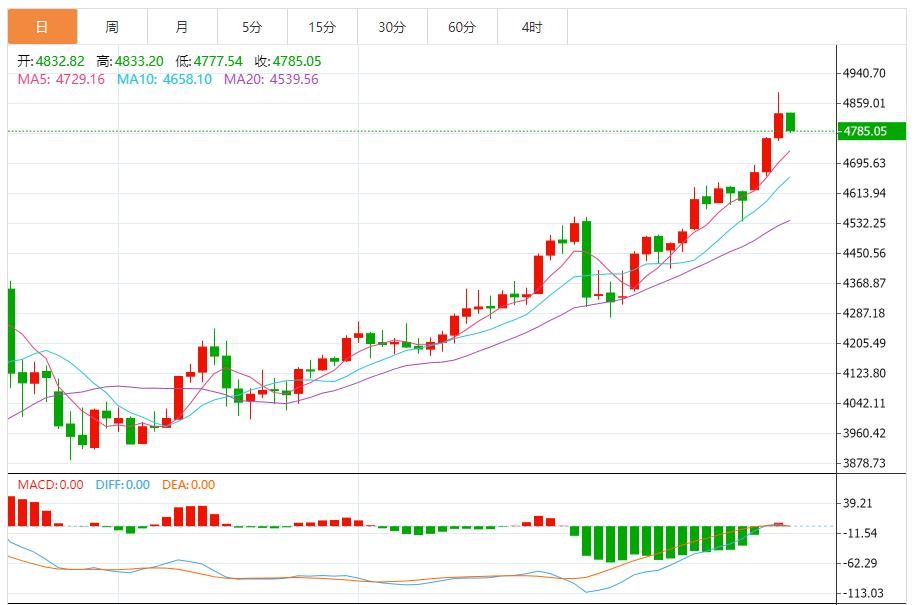Switch to the 5分 interval tab
Screen dimensions: 915x605
click(252, 27)
